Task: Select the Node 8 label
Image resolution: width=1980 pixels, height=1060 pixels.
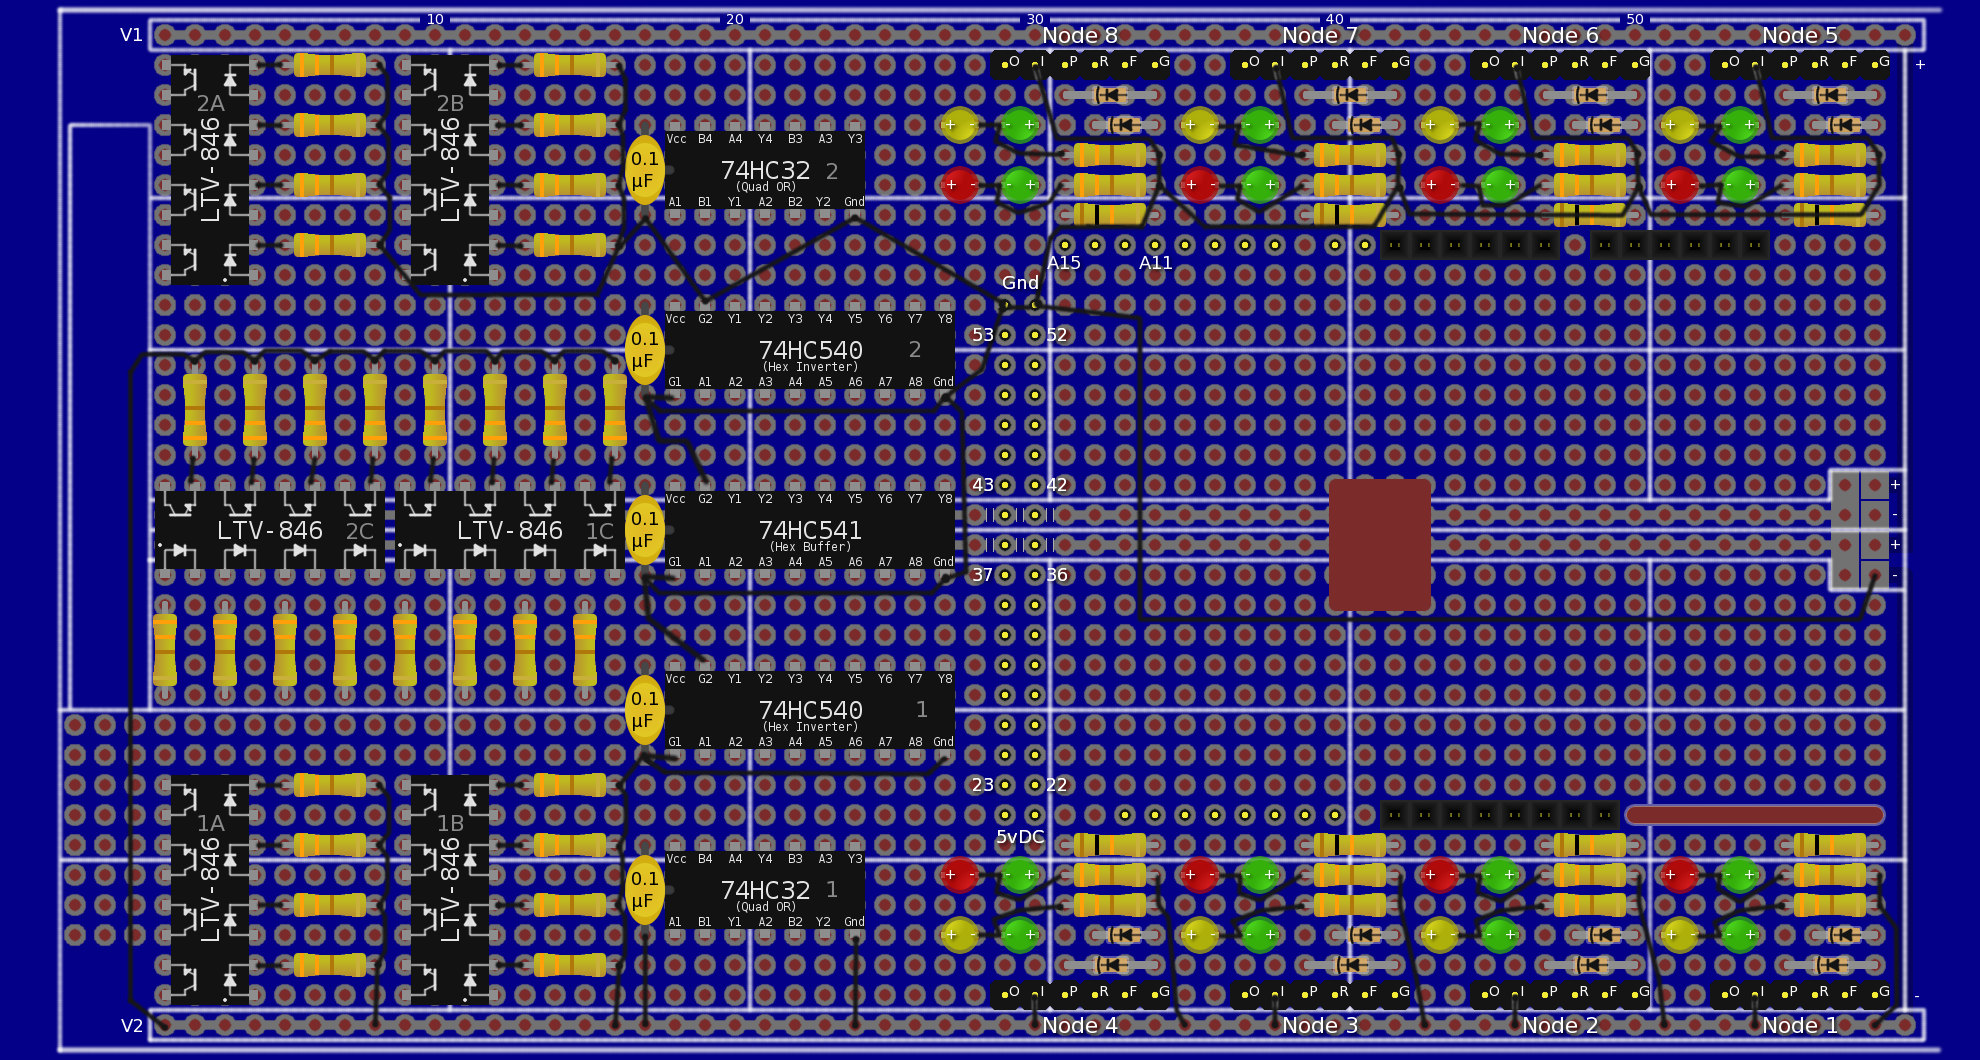Action: pos(1080,36)
